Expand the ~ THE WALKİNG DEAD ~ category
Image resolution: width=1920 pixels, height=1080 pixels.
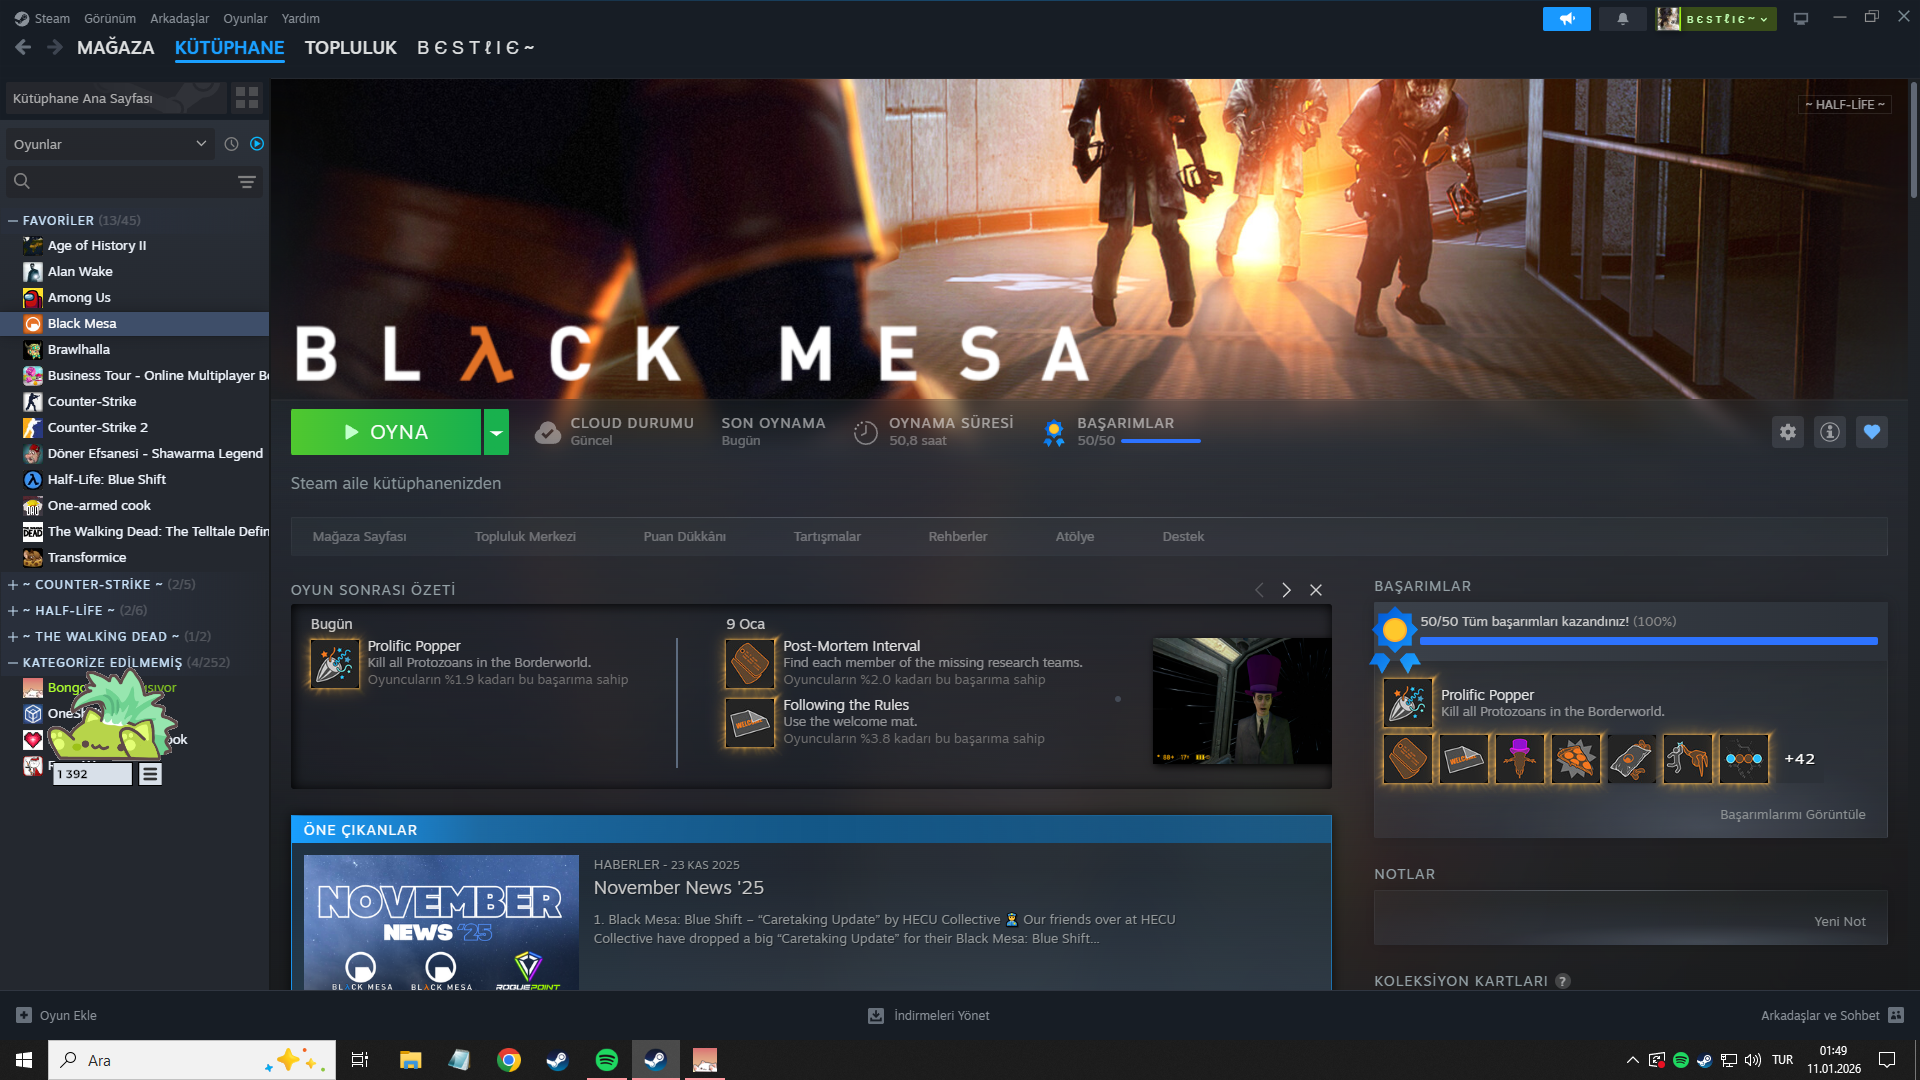click(13, 637)
